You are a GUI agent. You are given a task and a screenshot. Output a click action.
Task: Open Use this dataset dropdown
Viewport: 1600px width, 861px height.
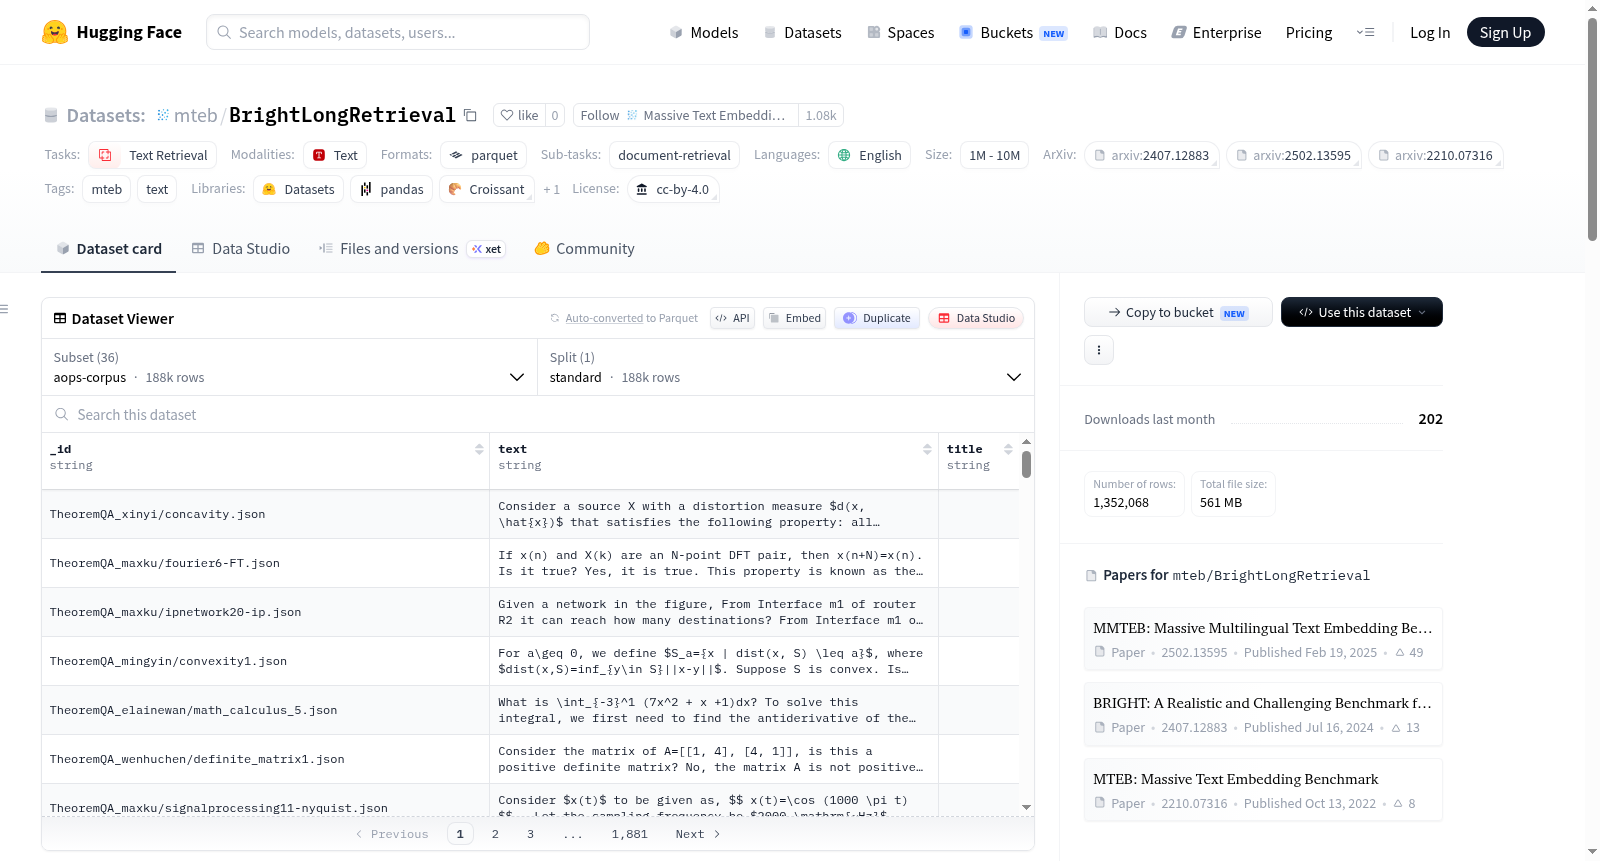pyautogui.click(x=1362, y=312)
